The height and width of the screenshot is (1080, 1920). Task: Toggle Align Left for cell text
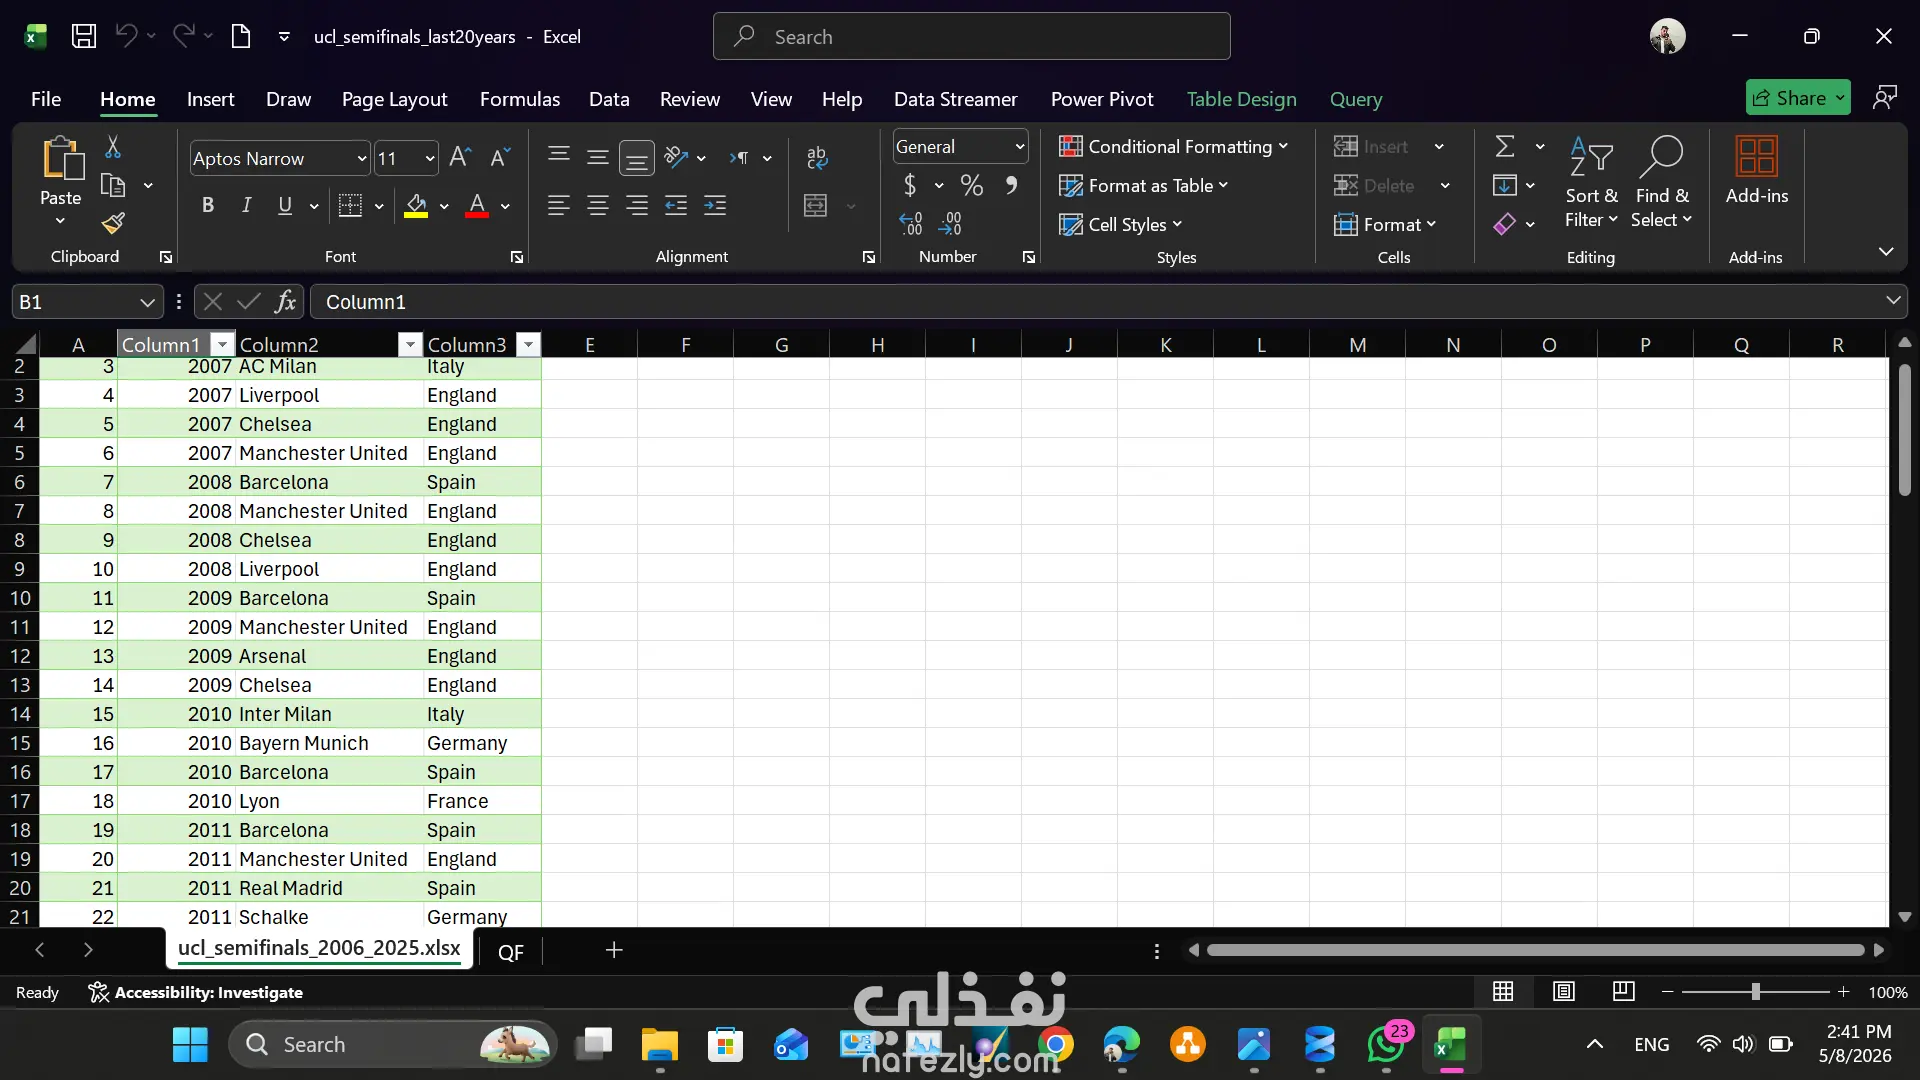tap(559, 205)
